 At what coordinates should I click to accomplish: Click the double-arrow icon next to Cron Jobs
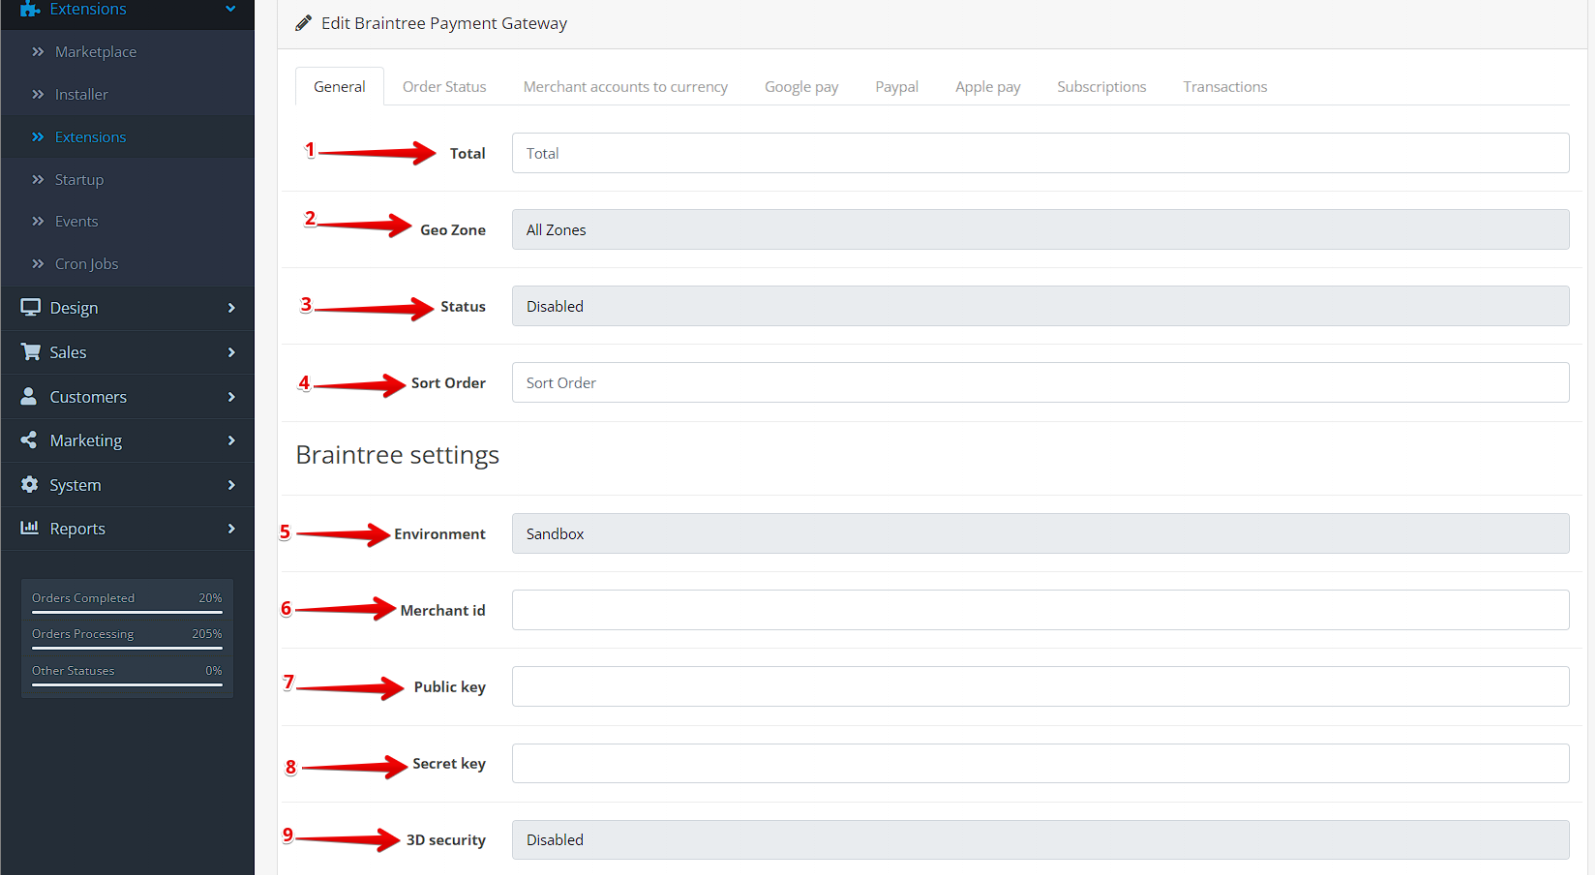38,264
